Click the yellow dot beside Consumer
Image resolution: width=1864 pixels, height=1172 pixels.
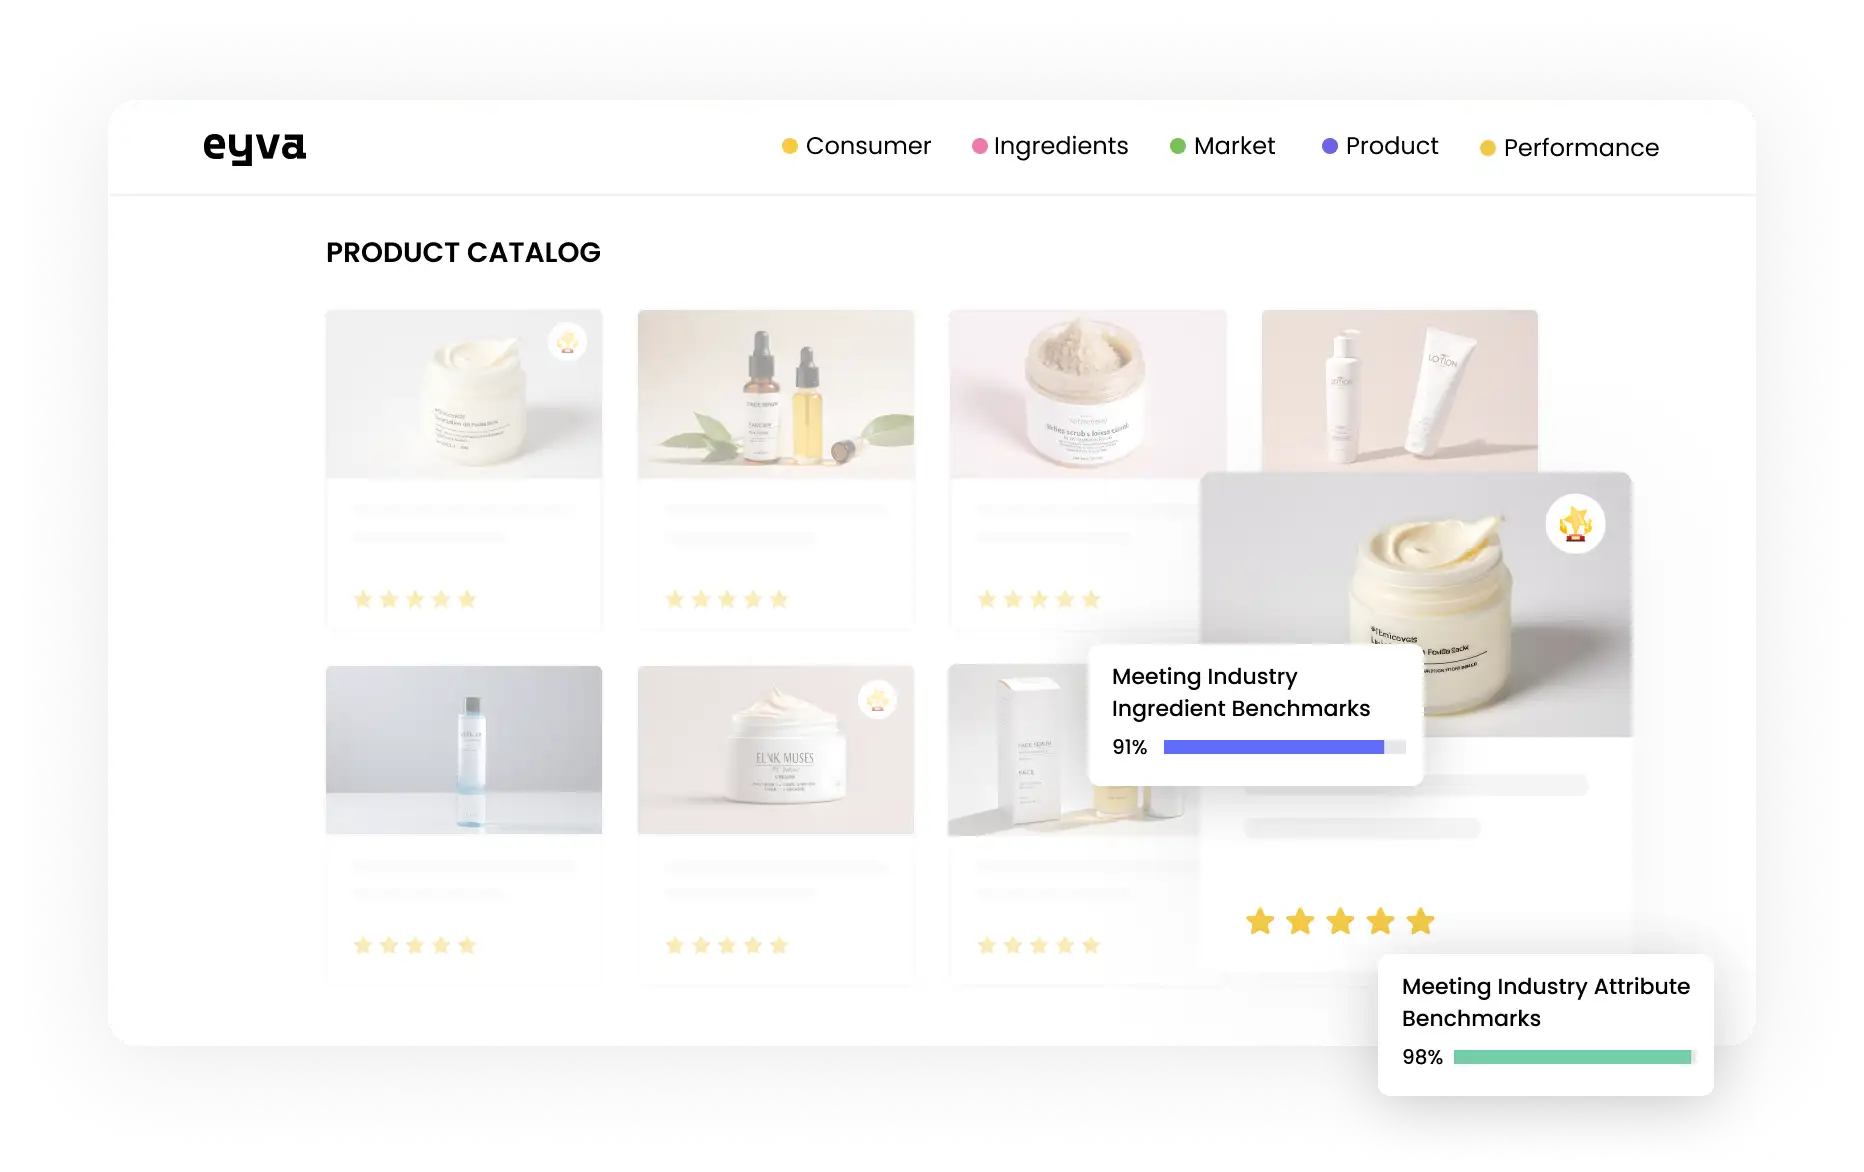coord(789,147)
